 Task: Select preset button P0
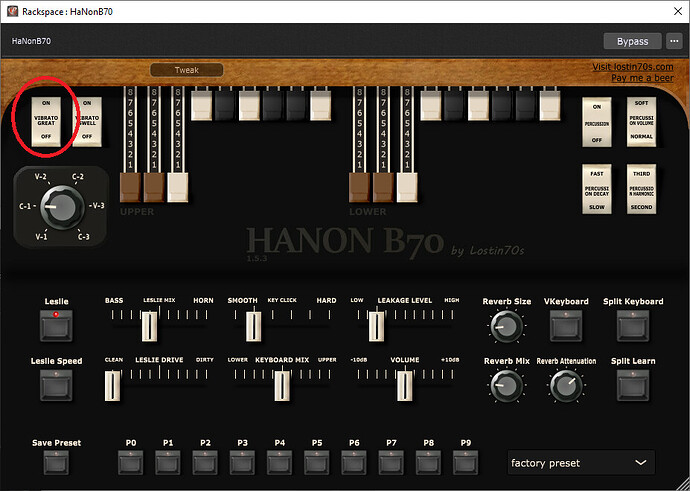[x=131, y=463]
